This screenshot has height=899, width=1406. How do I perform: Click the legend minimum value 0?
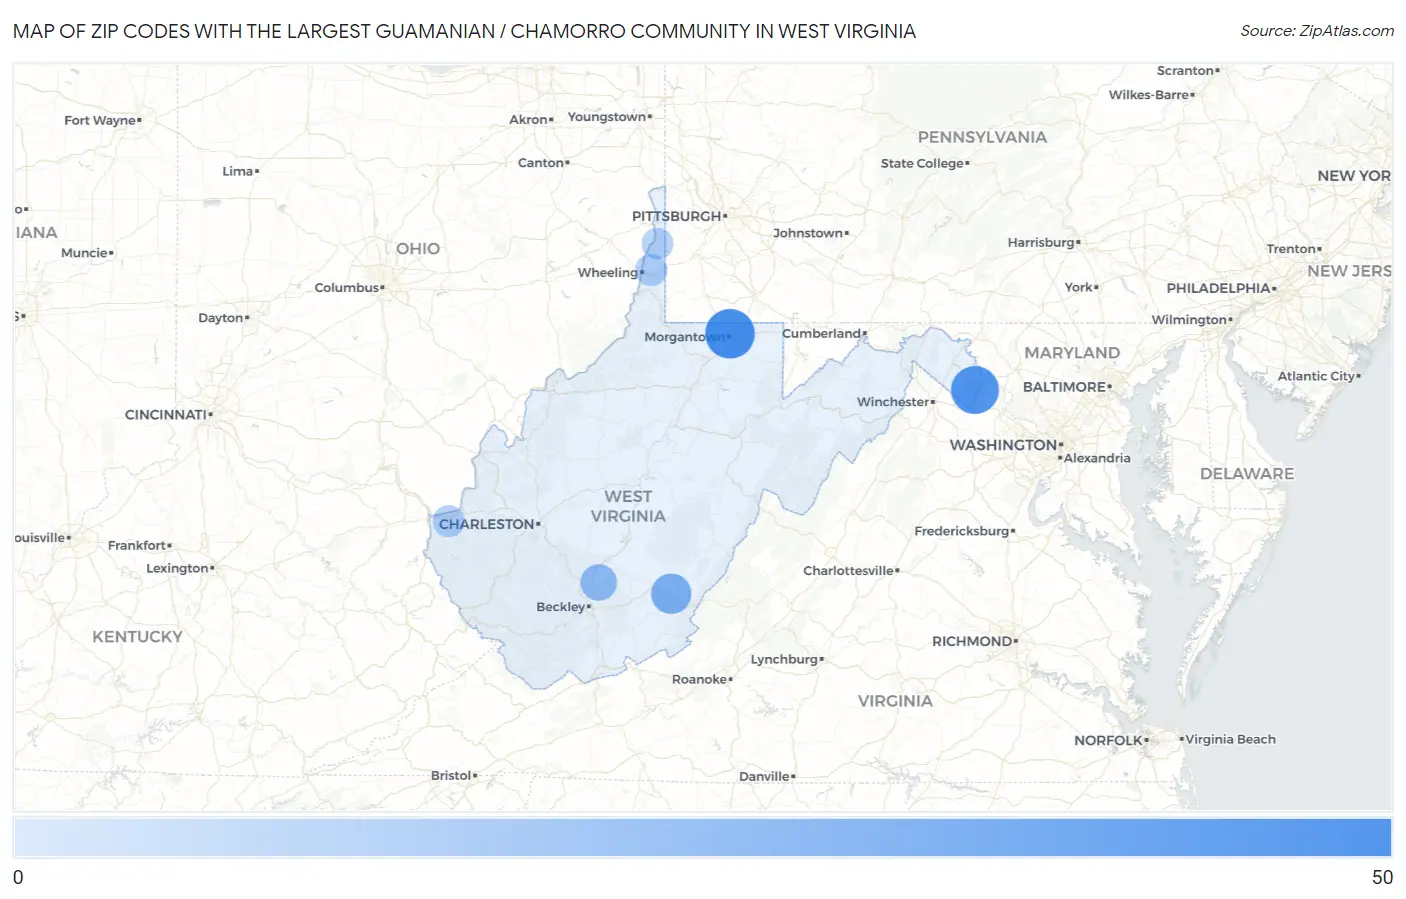[18, 877]
